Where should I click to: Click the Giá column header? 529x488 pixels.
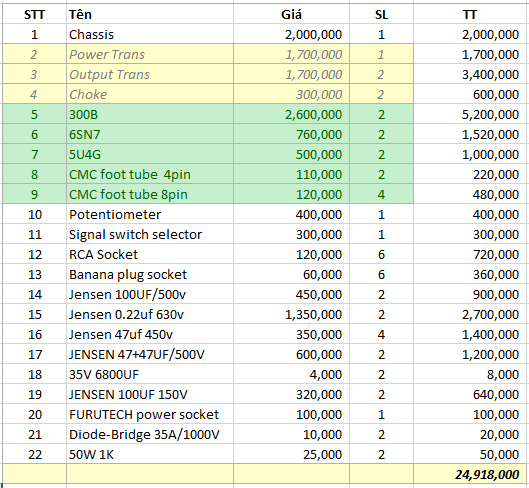click(291, 14)
